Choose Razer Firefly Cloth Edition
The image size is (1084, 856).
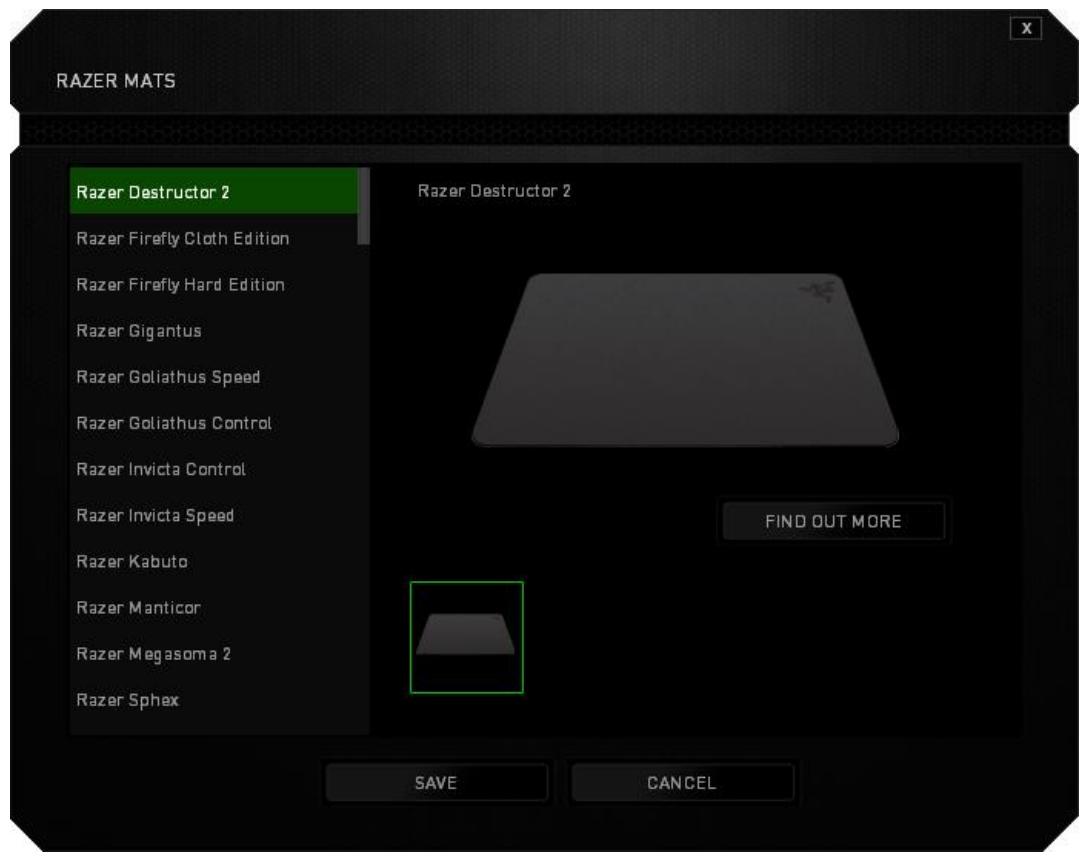(x=214, y=239)
